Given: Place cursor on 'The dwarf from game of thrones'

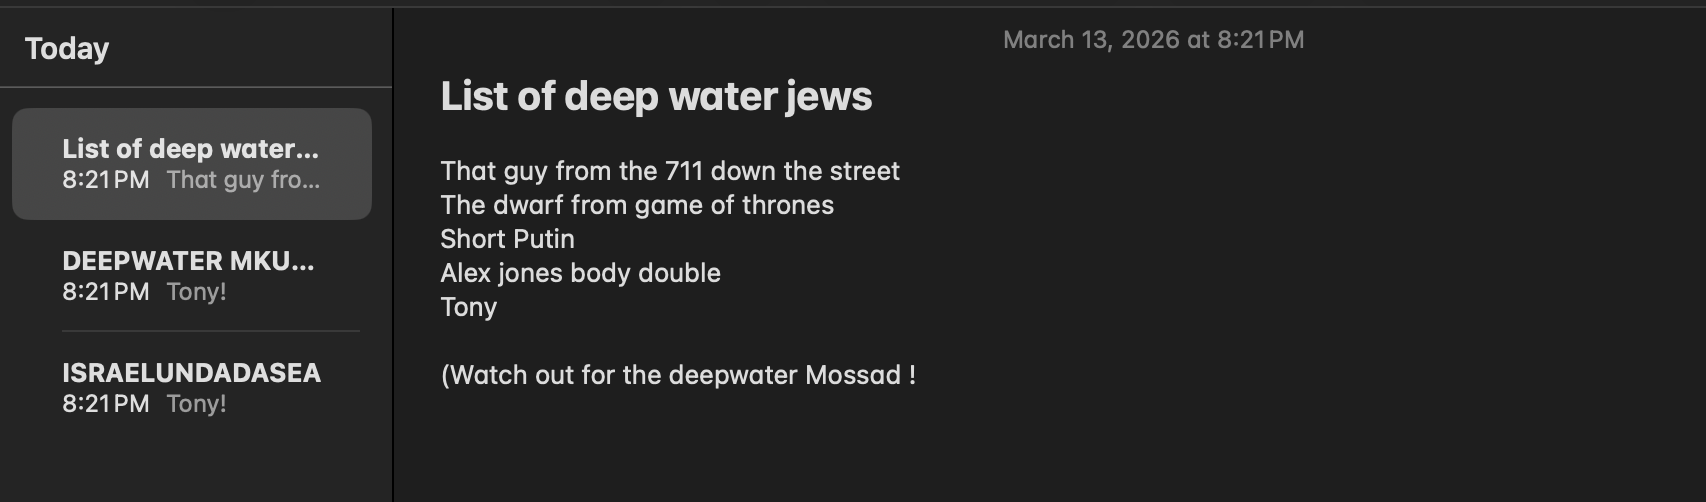Looking at the screenshot, I should tap(637, 205).
